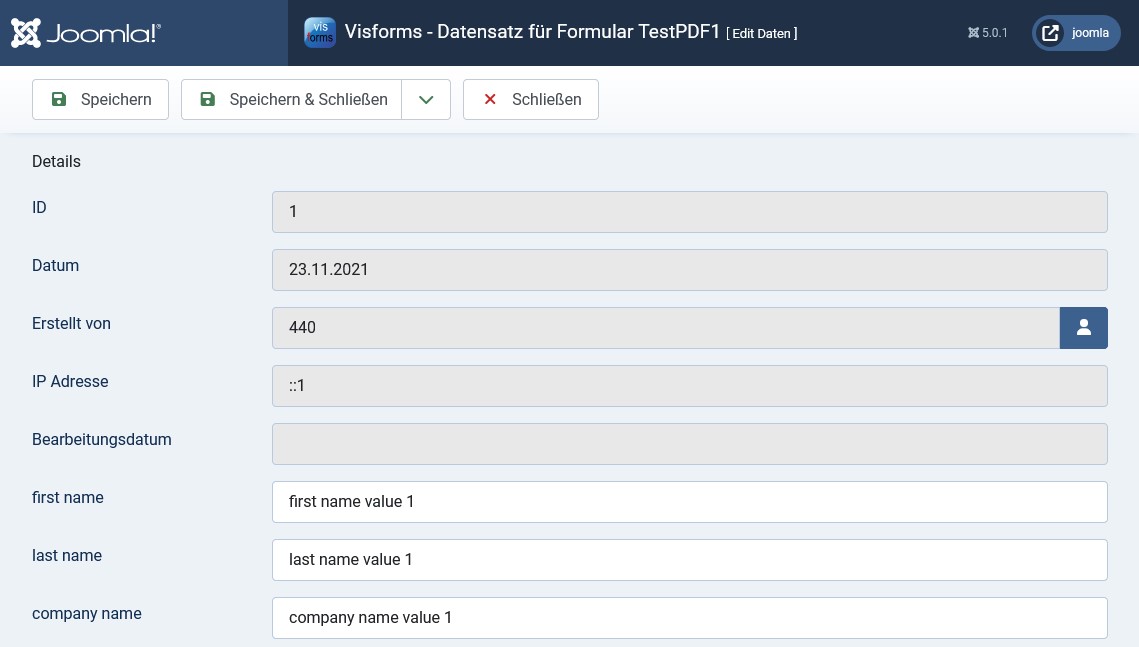The height and width of the screenshot is (647, 1139).
Task: Click the IP Adresse field
Action: (689, 386)
